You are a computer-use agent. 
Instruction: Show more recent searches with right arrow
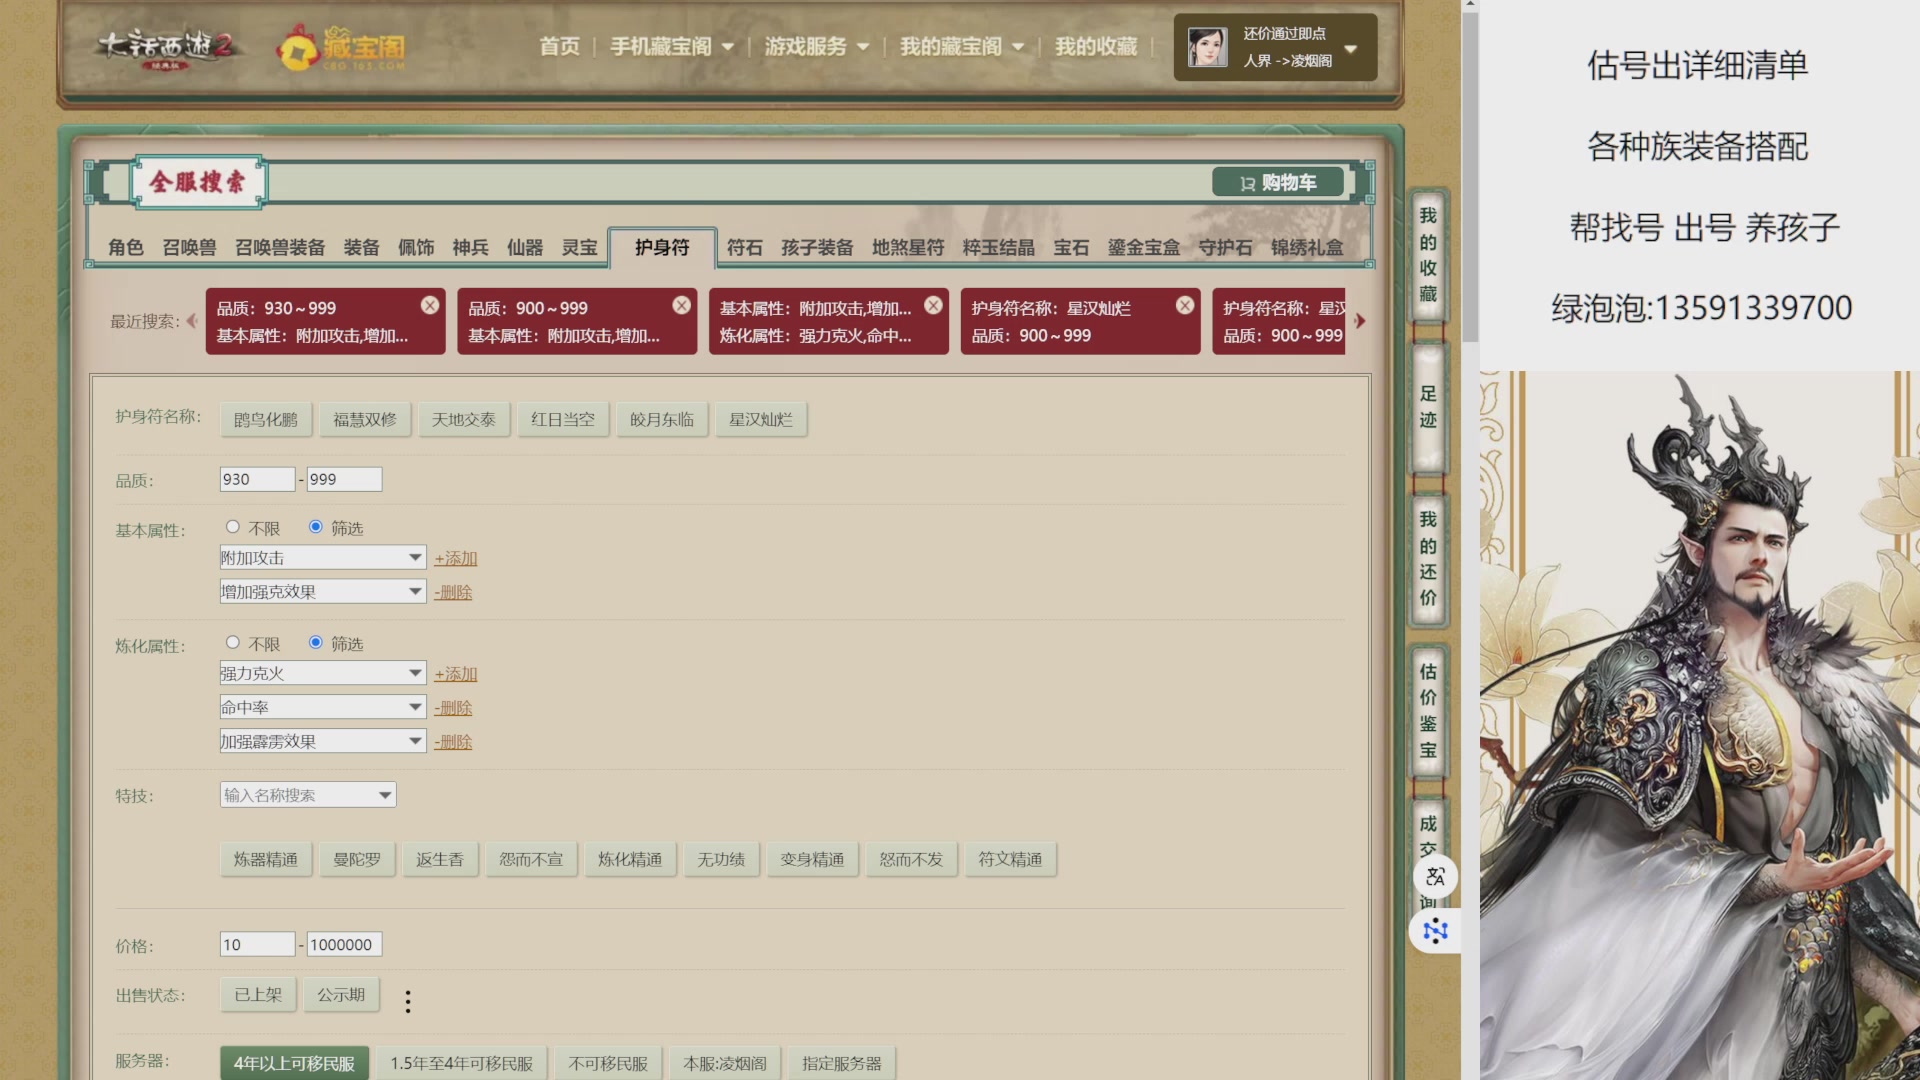(1360, 321)
